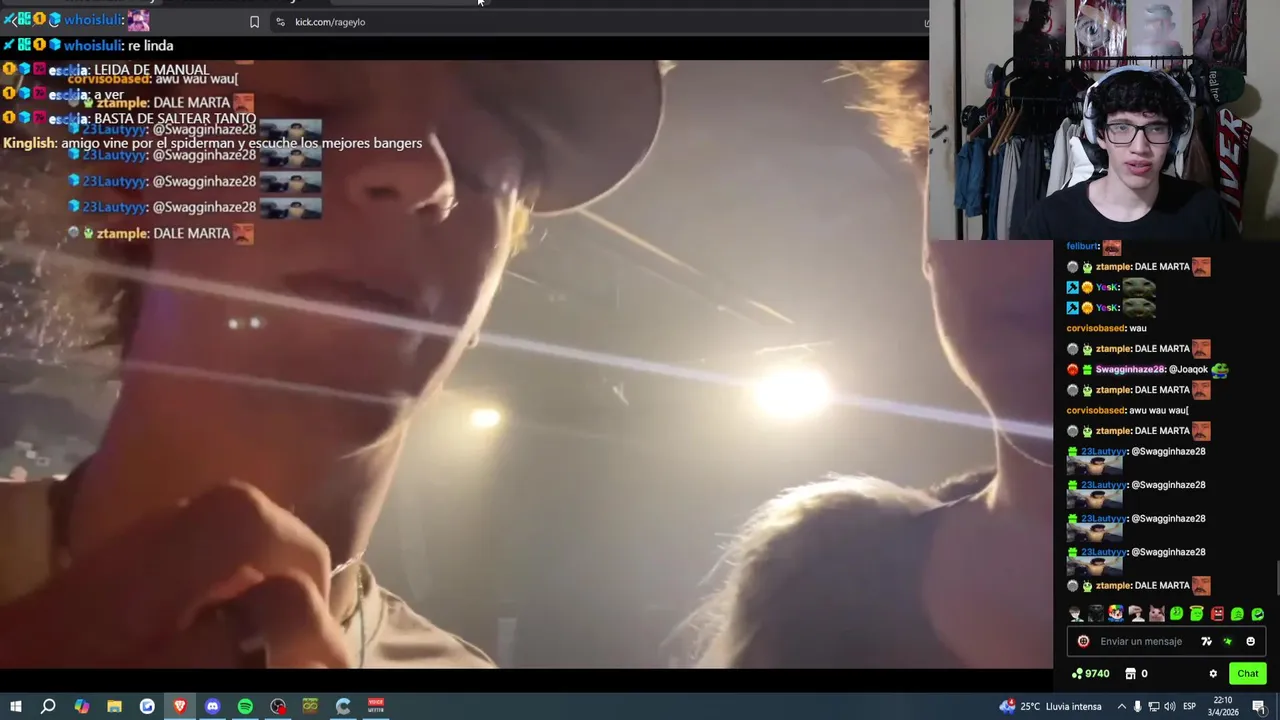Pick the first person-portrait quick emote
The width and height of the screenshot is (1280, 720).
click(1076, 614)
